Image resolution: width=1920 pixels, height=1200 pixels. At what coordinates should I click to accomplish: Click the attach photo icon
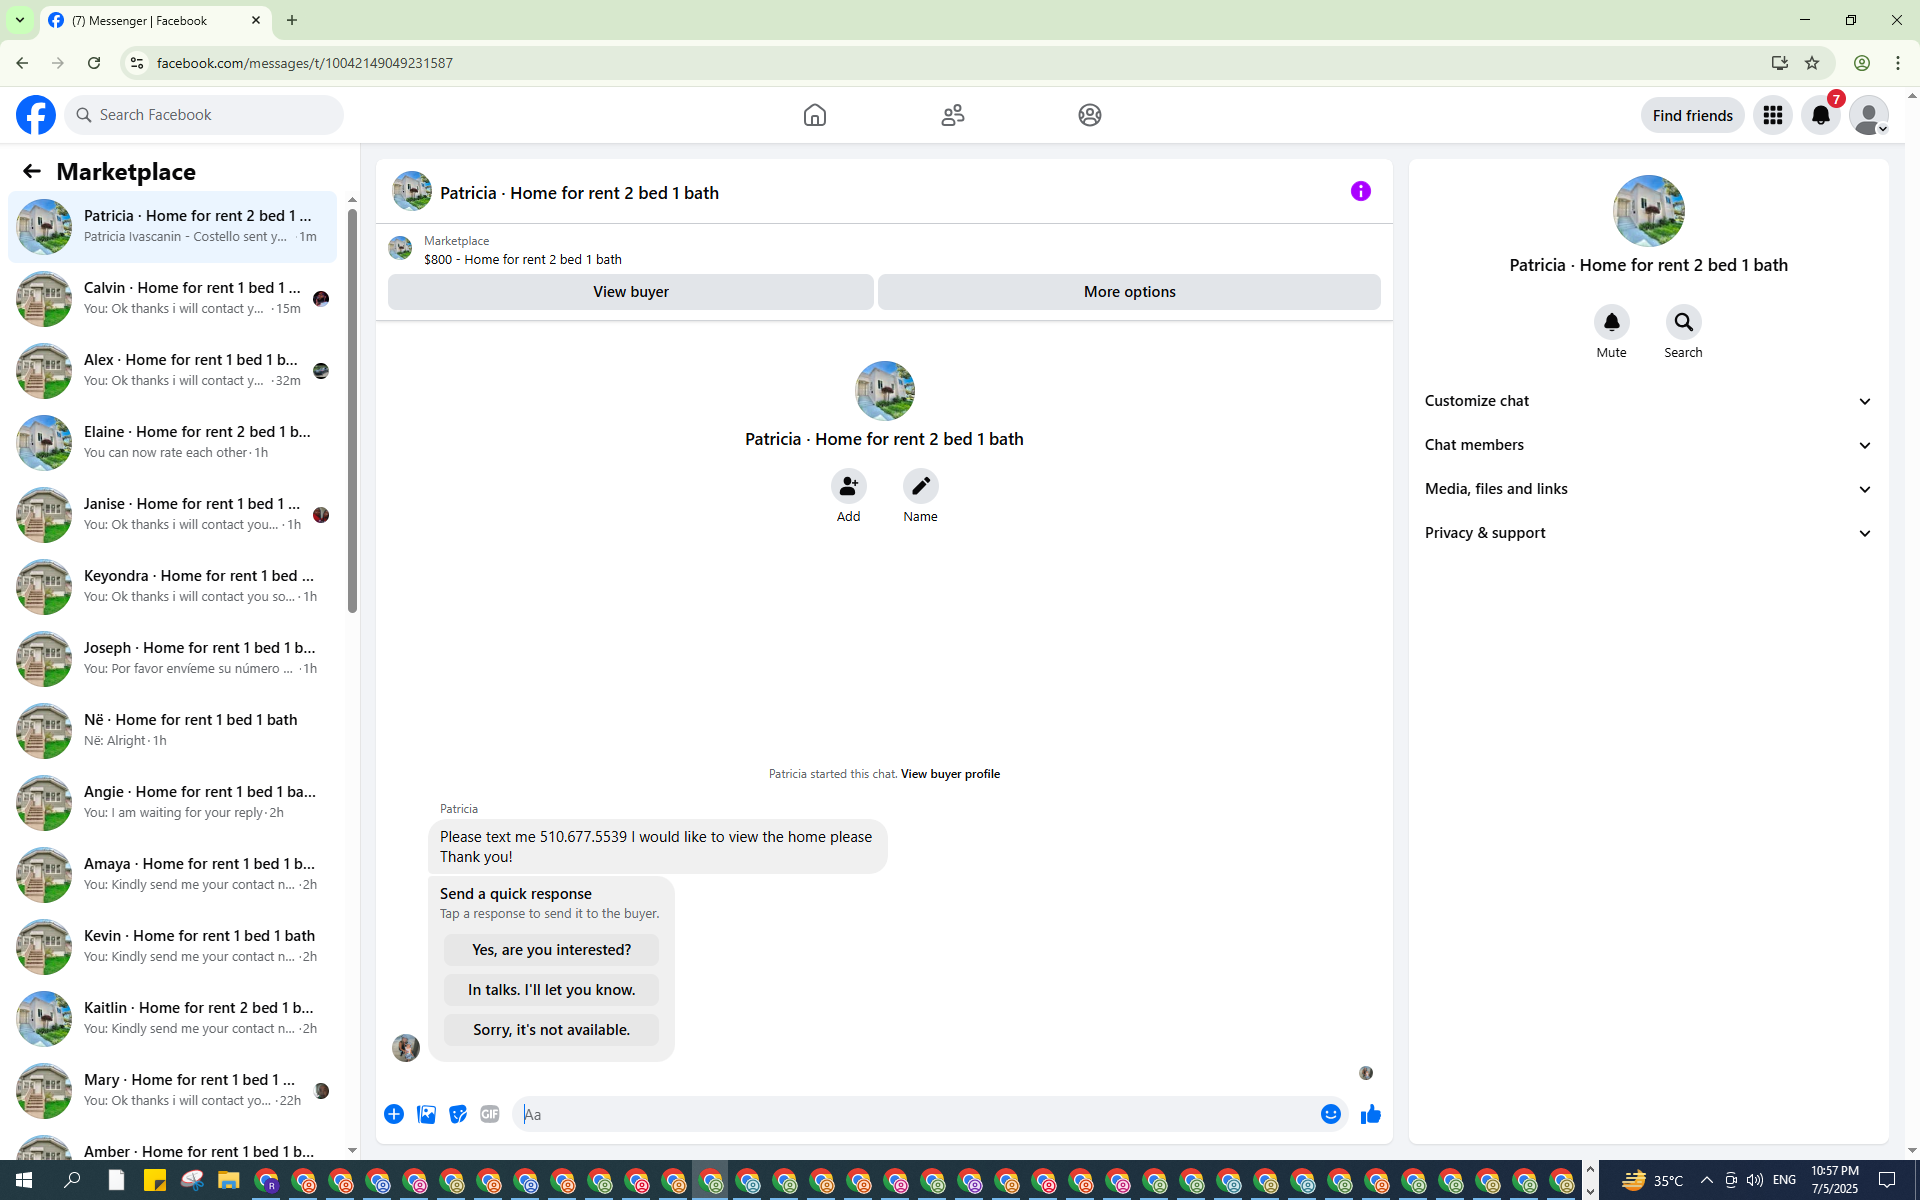[426, 1114]
